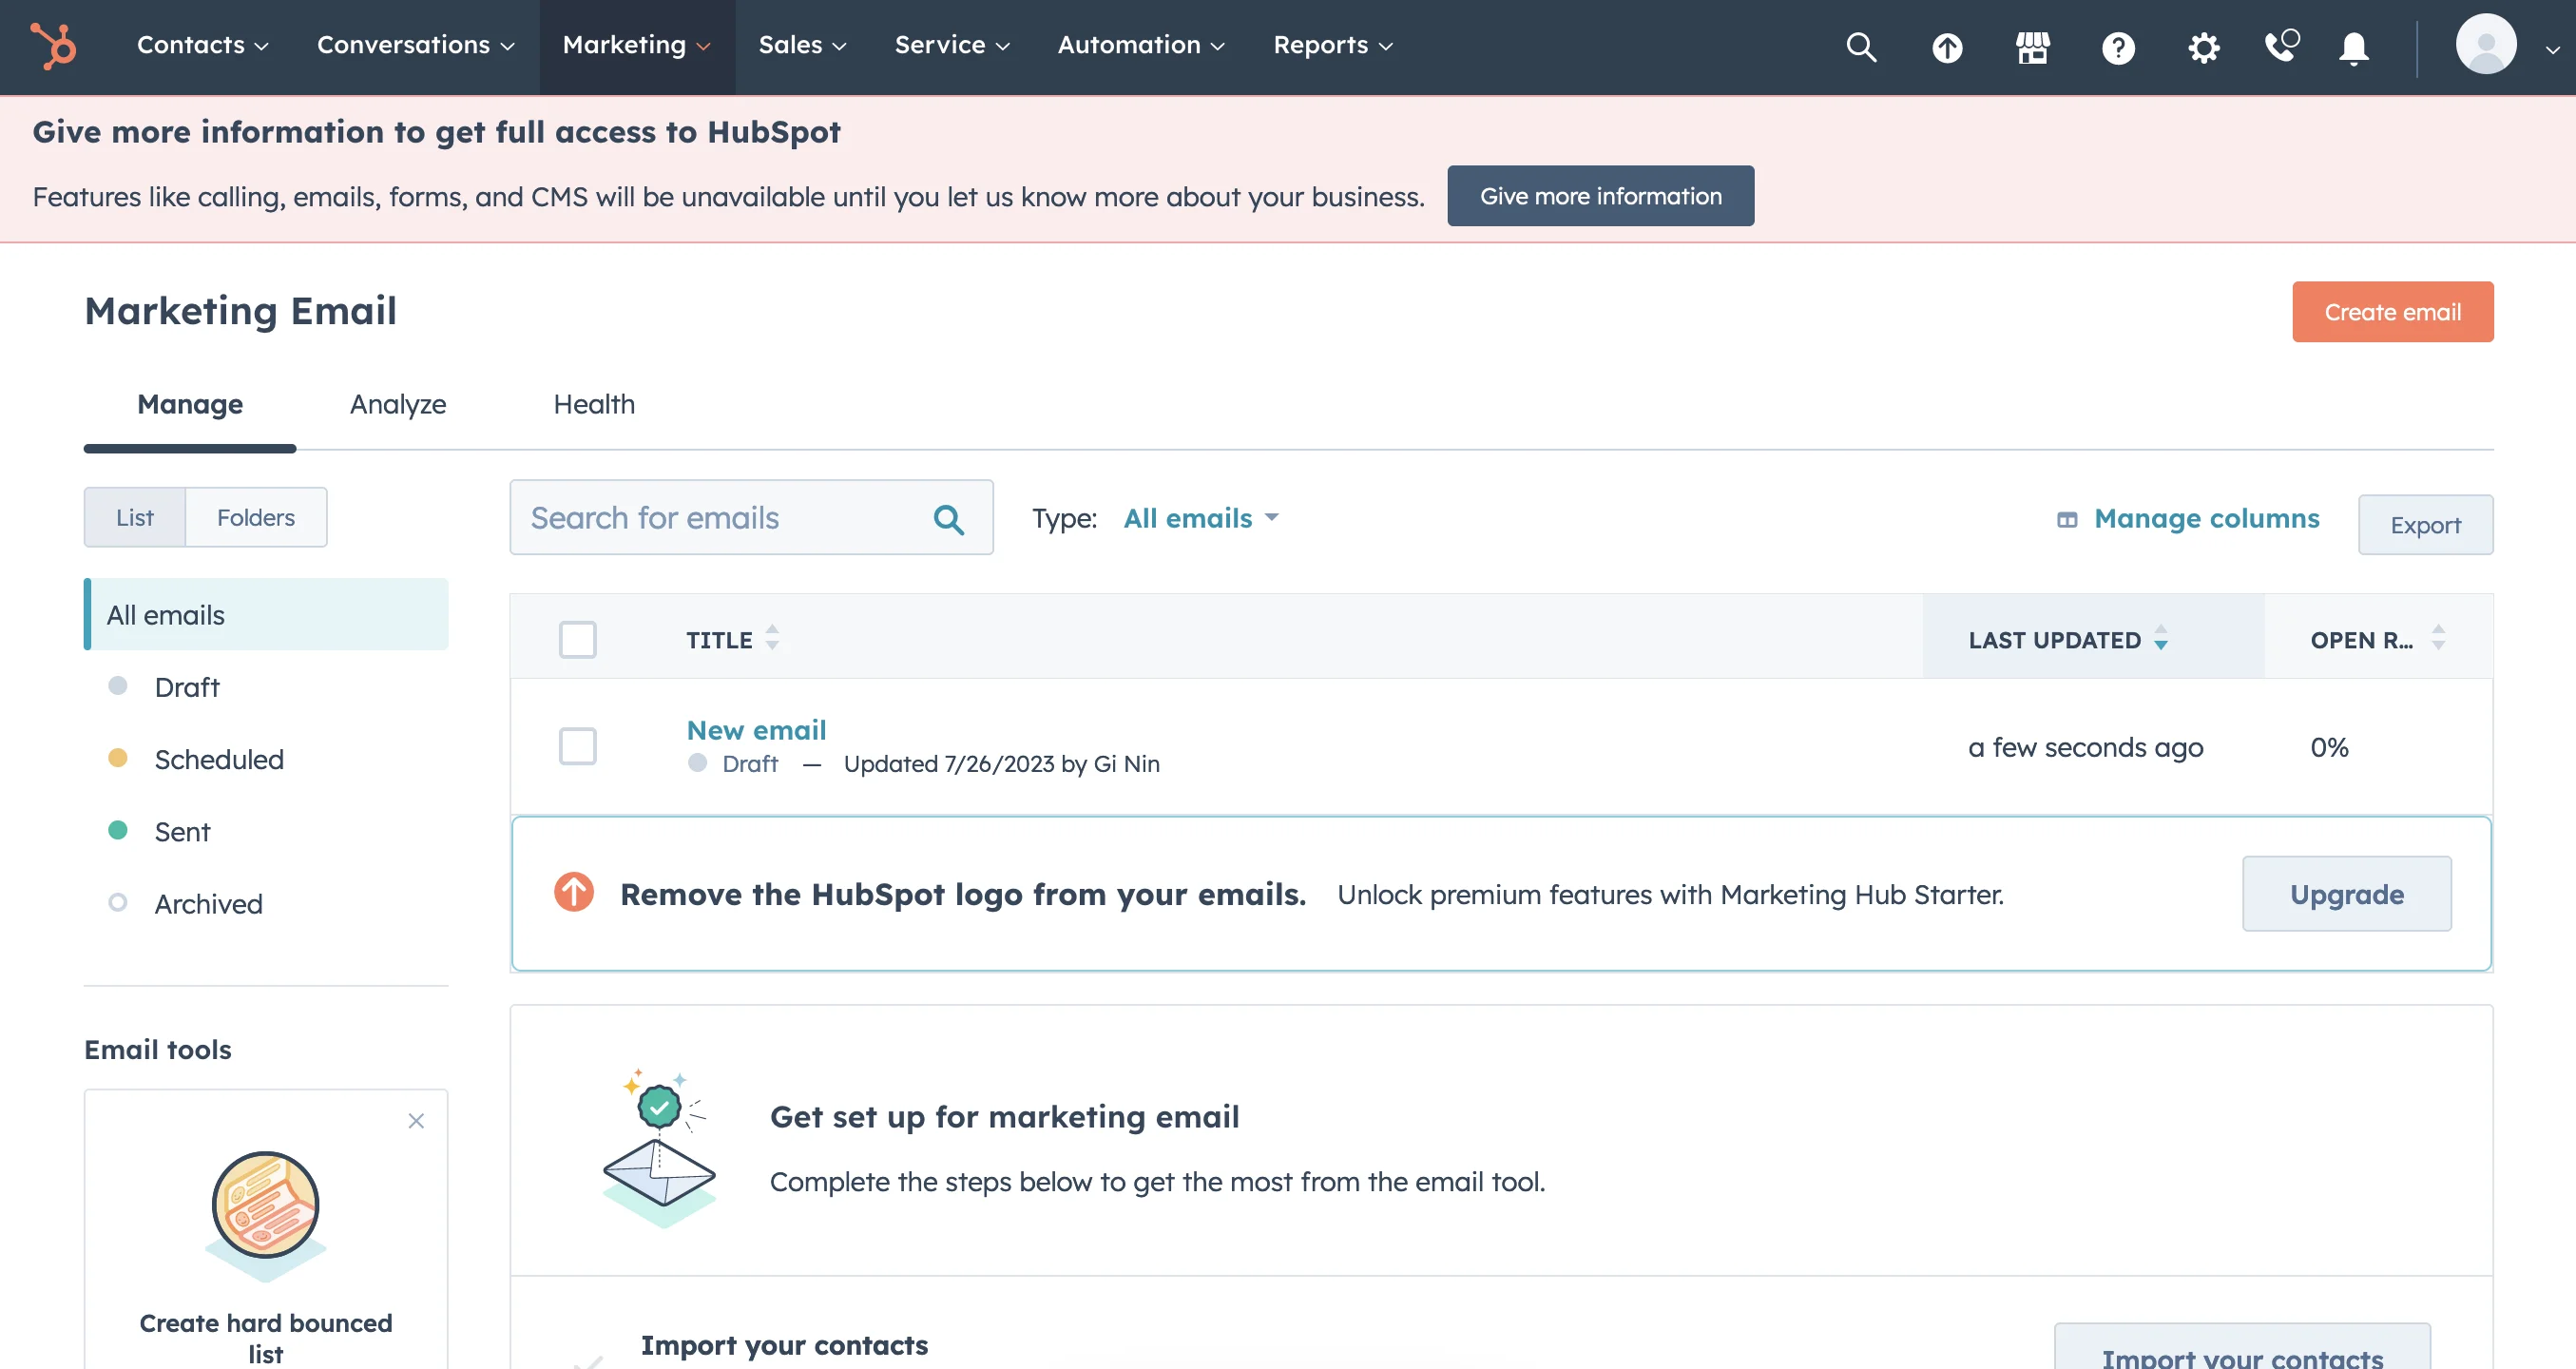Click the search magnifier in emails search box
2576x1369 pixels.
tap(948, 518)
